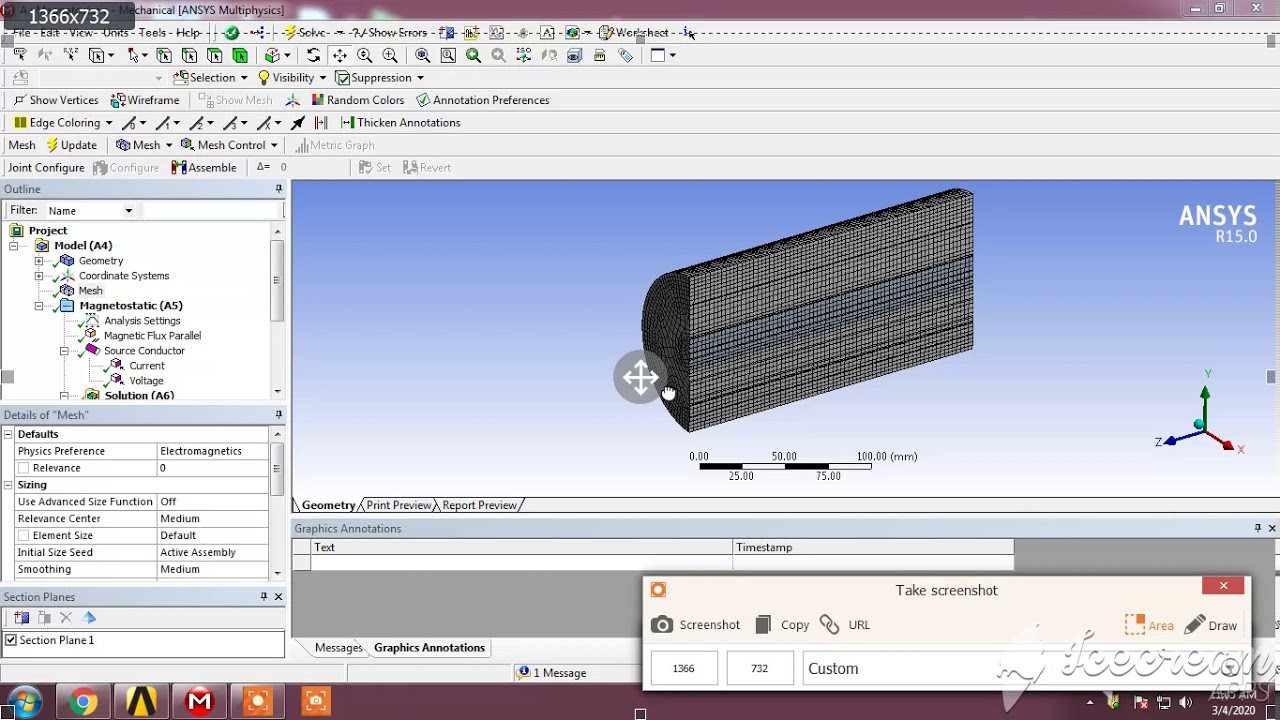Switch to the Report Preview tab
Screen dimensions: 1280x720
(480, 505)
